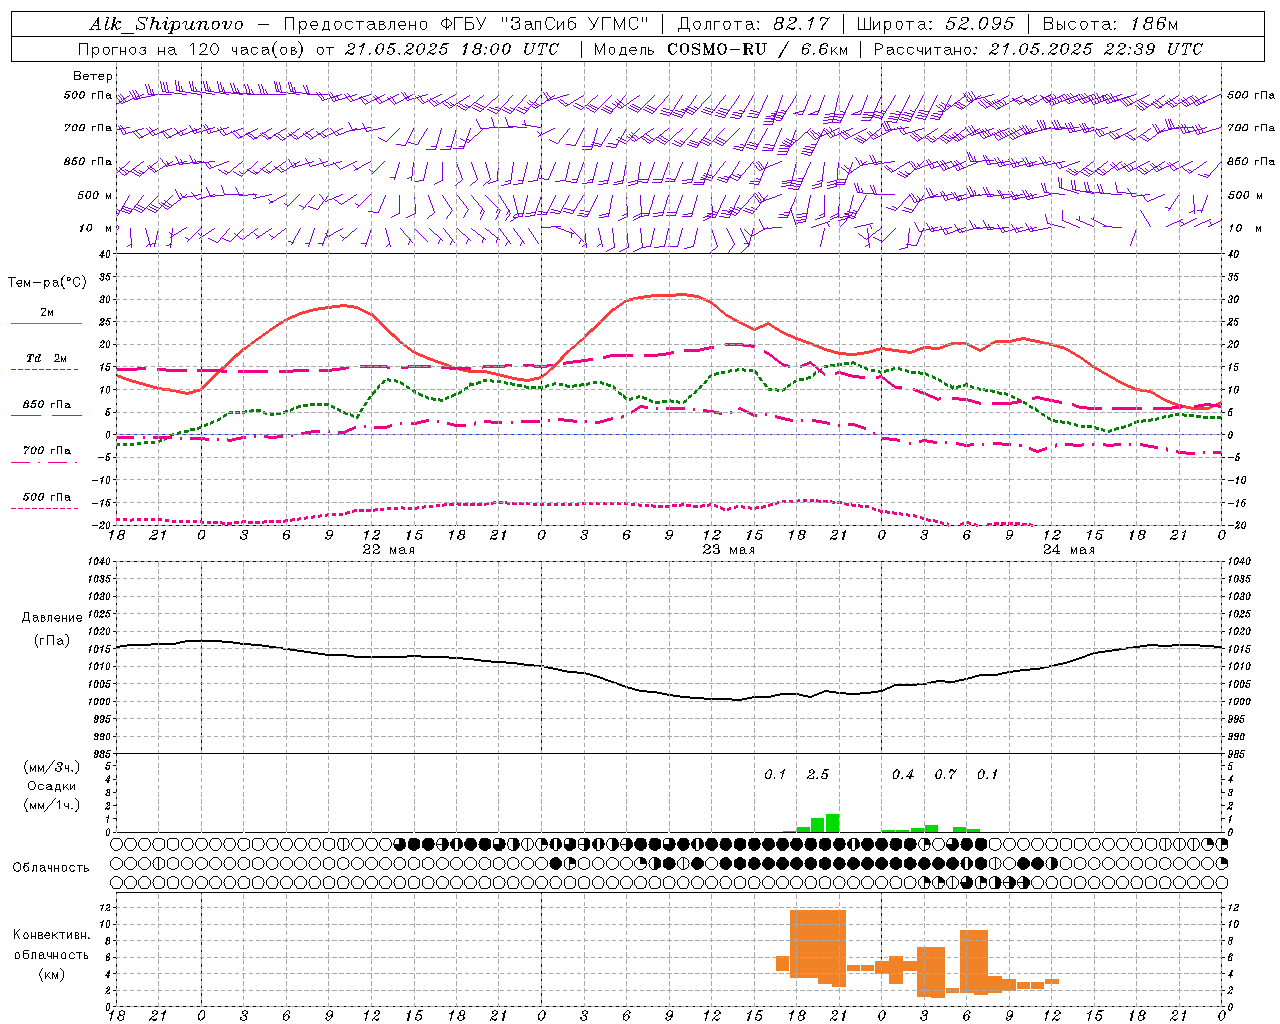Click the (мм/1ч.) precipitation unit label
The width and height of the screenshot is (1280, 1024).
tap(52, 805)
